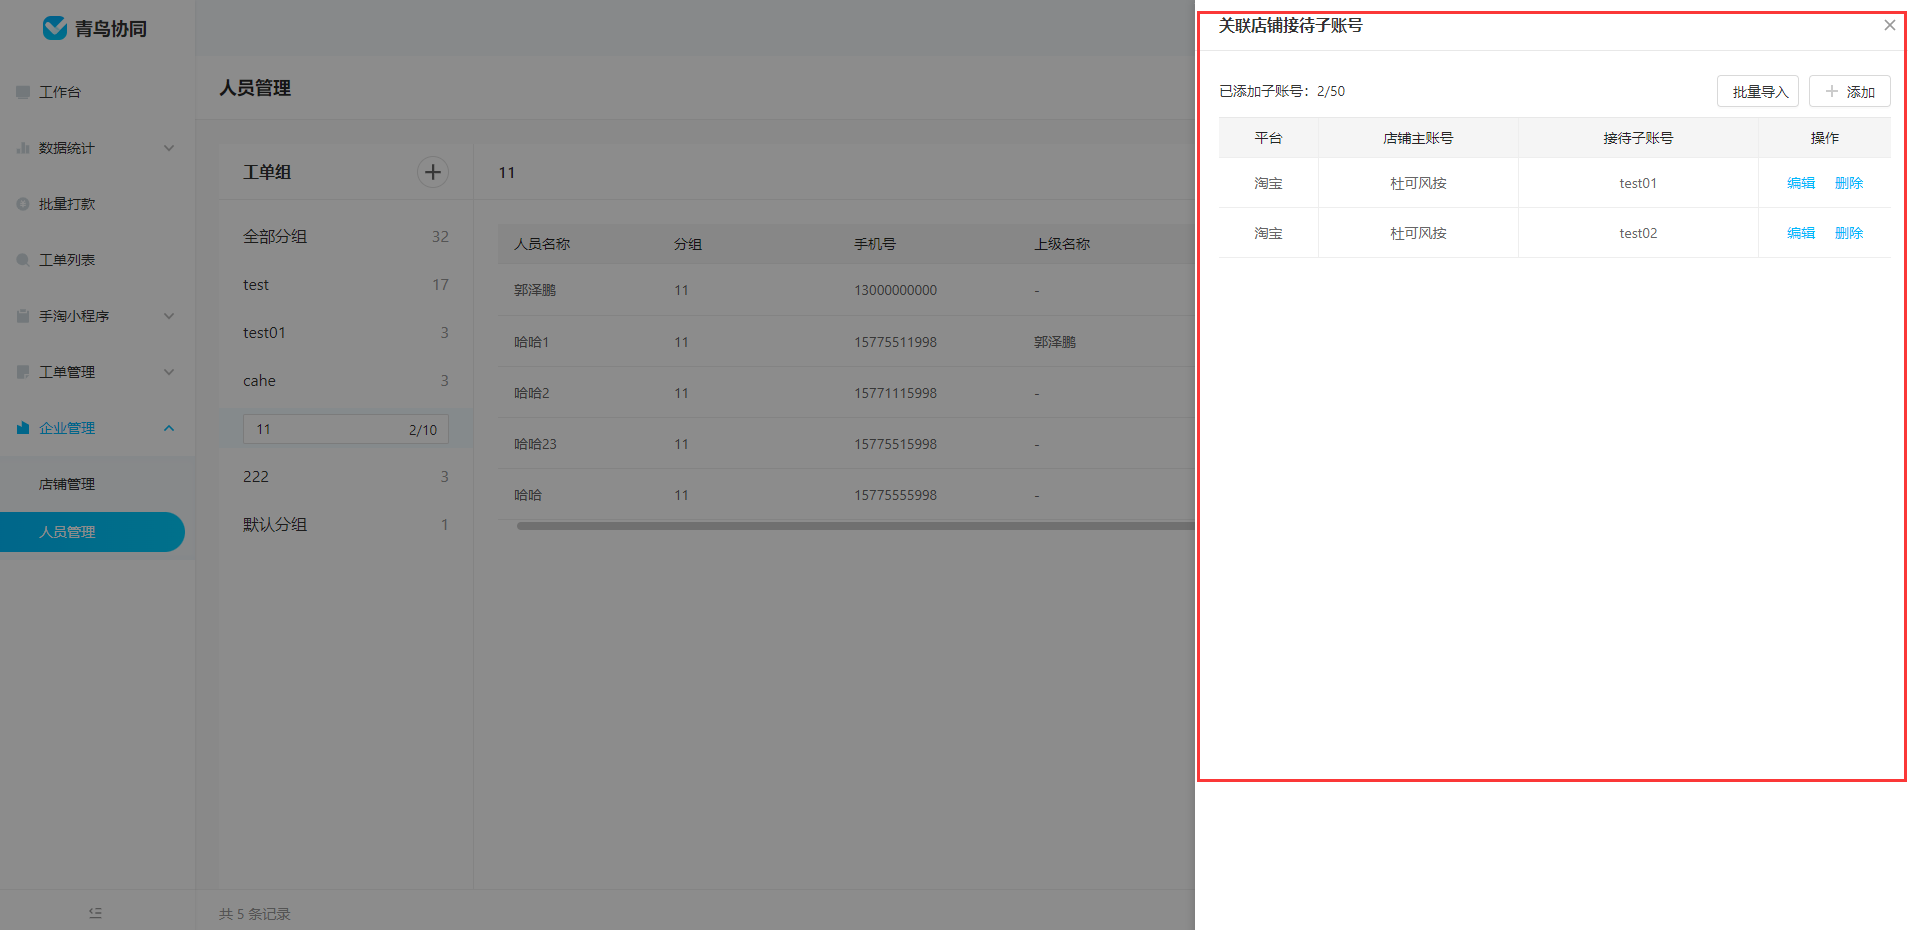
Task: Click the 数据统计 chart icon
Action: click(23, 148)
